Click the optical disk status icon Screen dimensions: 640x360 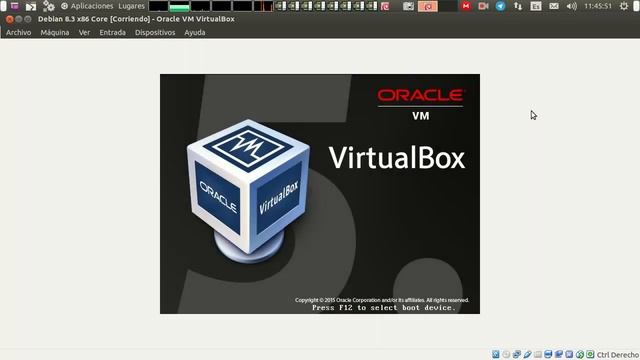tap(506, 354)
